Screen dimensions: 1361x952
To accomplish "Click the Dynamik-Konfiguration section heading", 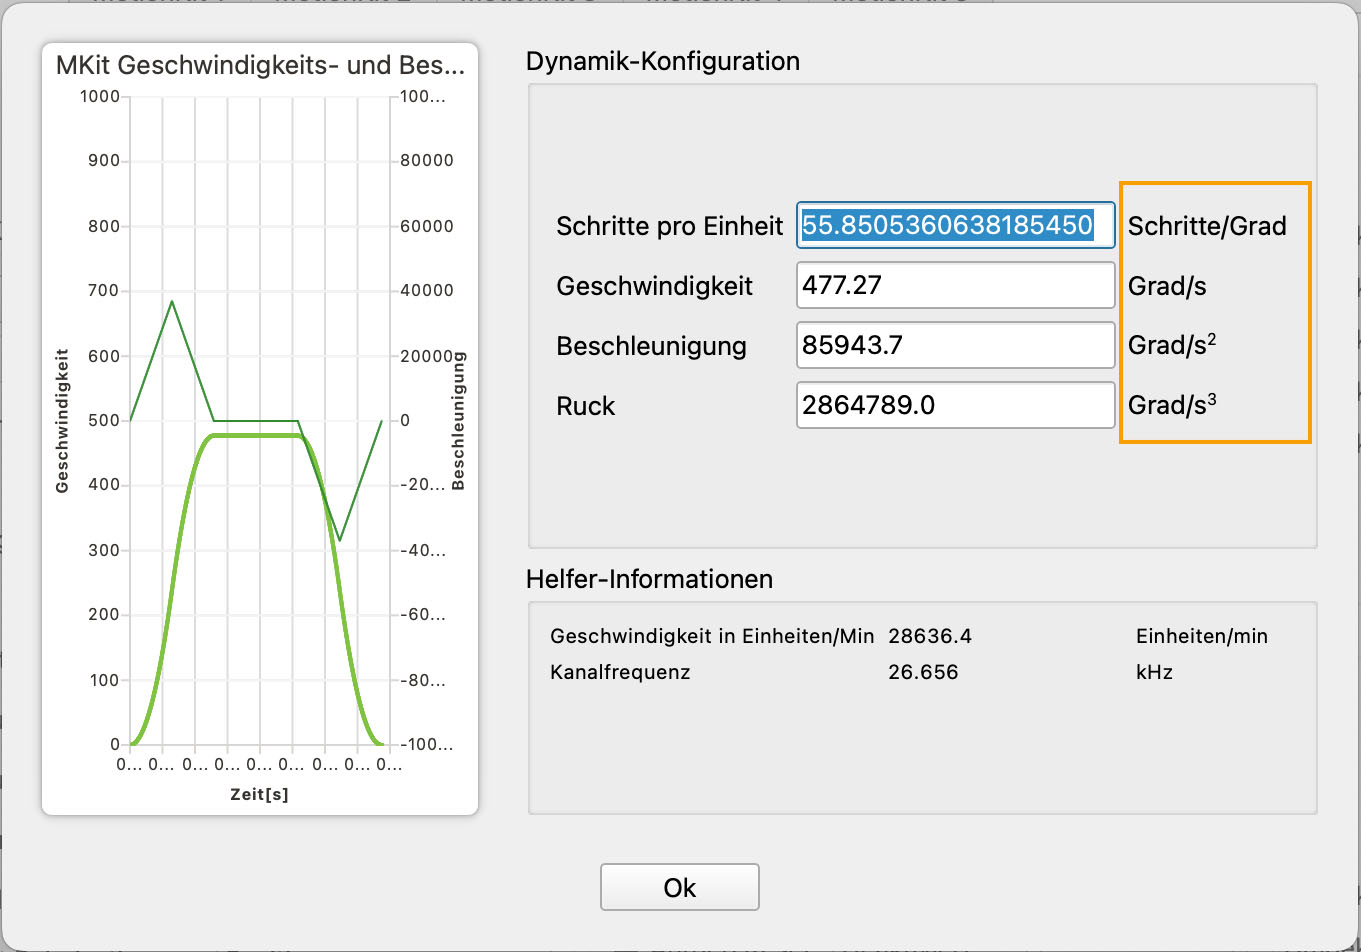I will [x=662, y=61].
